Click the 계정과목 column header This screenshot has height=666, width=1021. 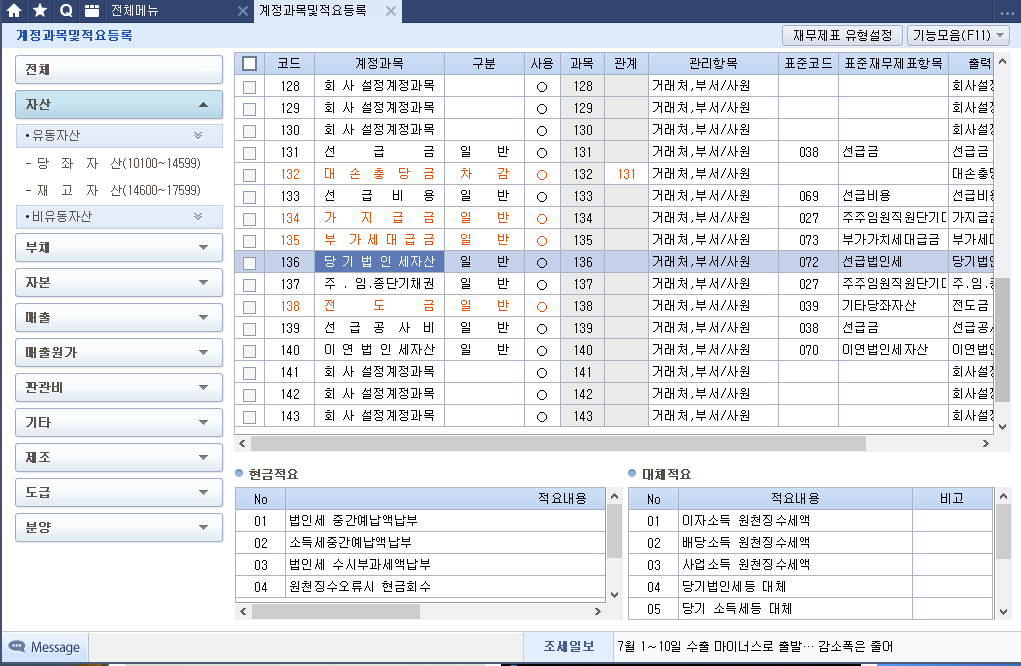click(x=379, y=63)
